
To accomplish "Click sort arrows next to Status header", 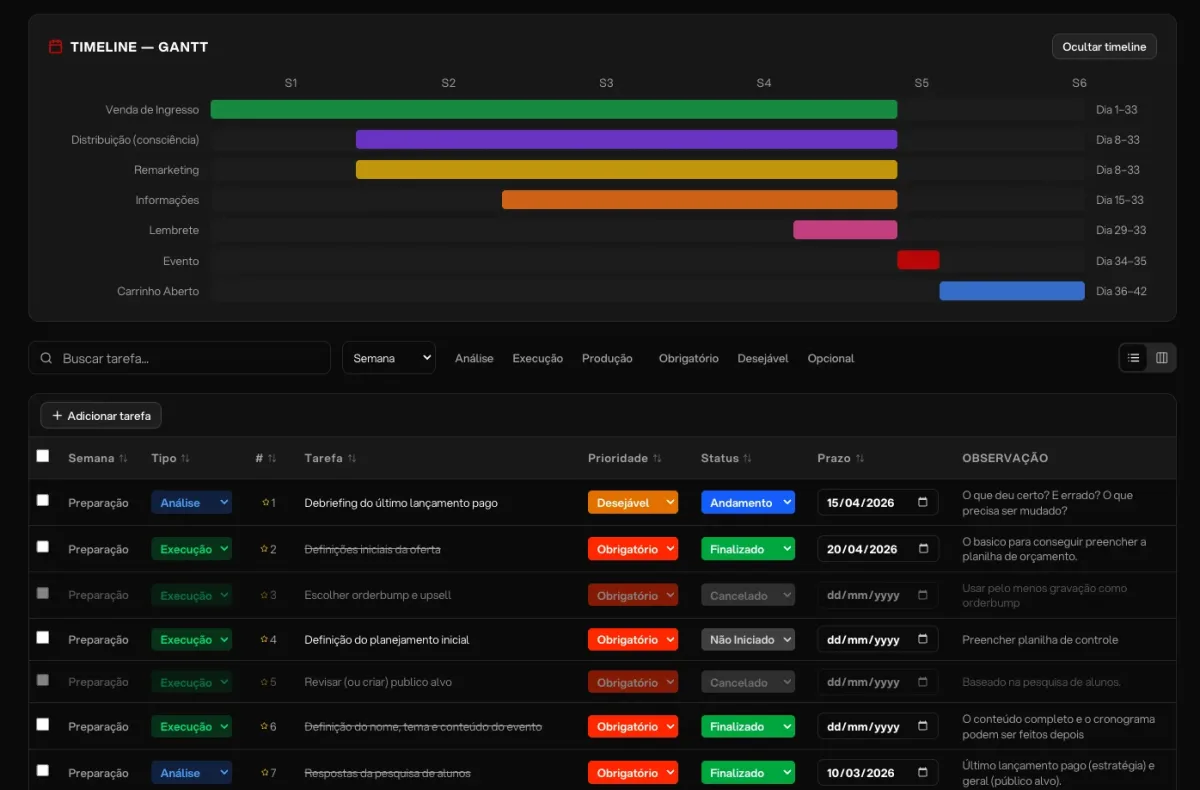I will point(747,458).
